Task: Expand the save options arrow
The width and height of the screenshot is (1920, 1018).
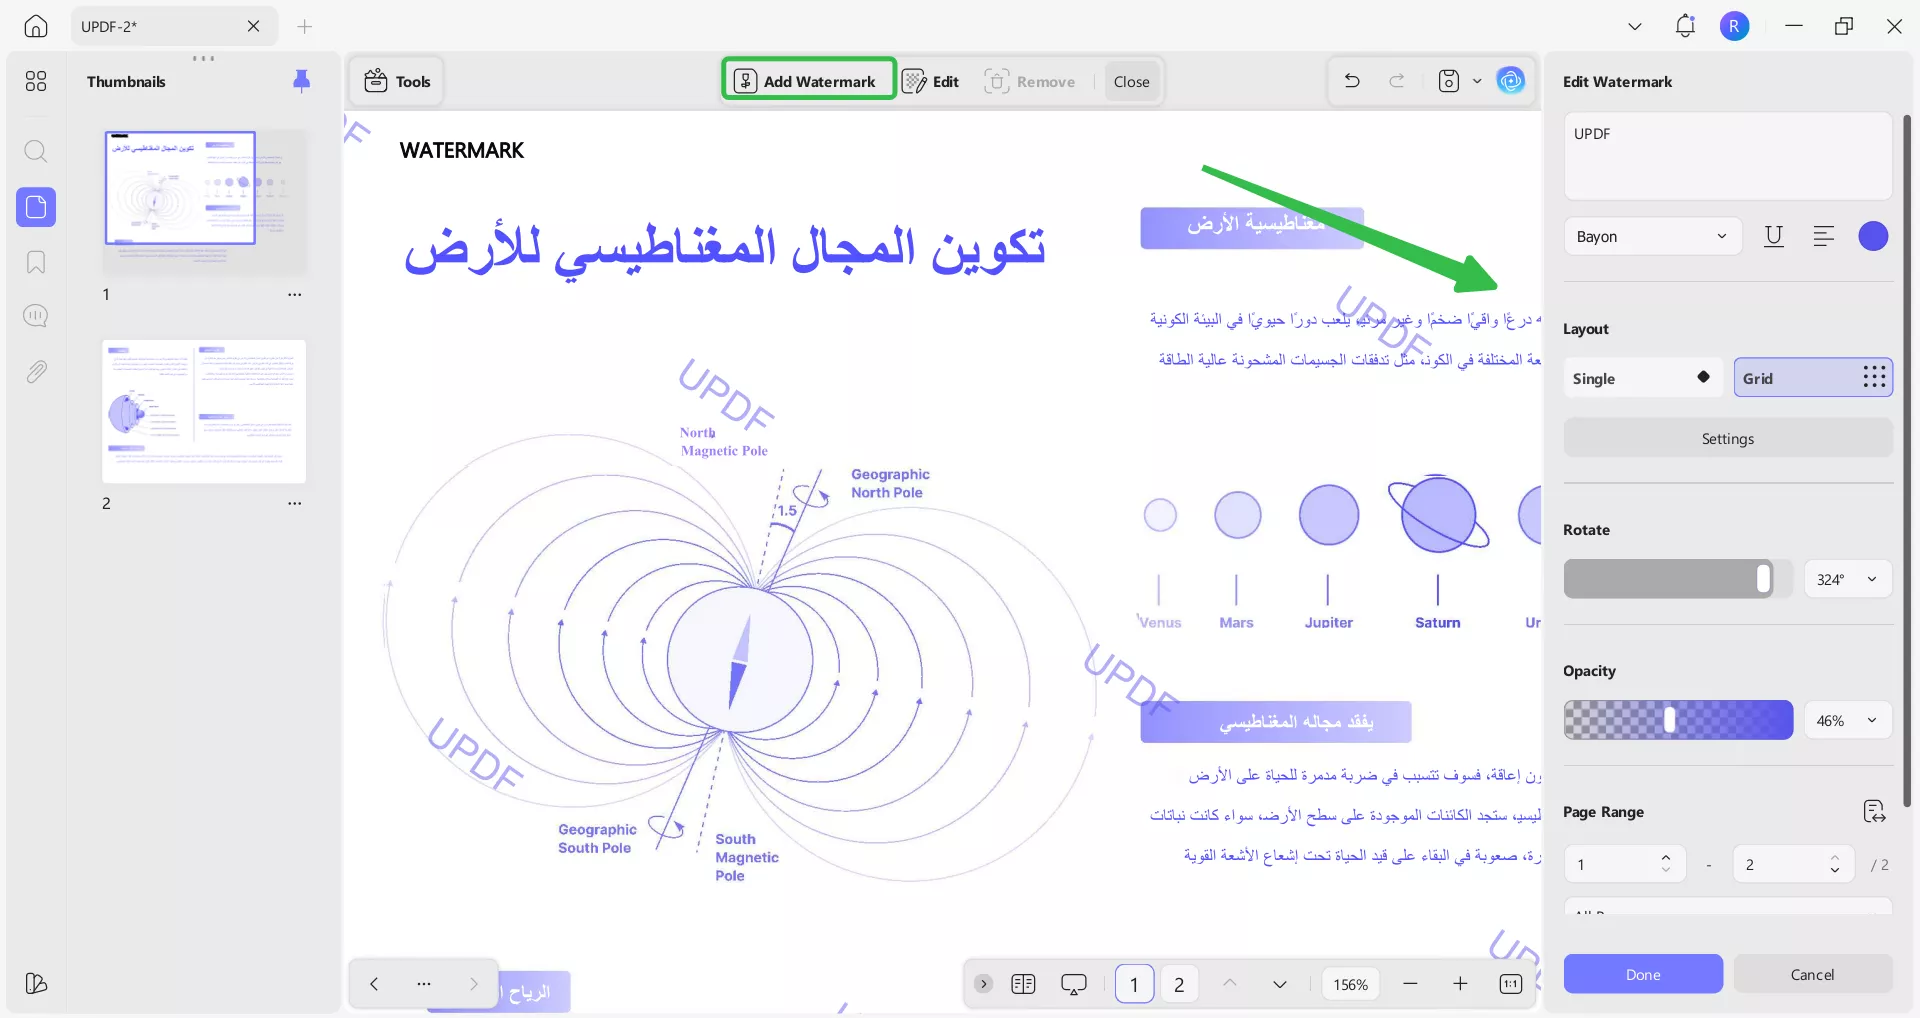Action: 1477,81
